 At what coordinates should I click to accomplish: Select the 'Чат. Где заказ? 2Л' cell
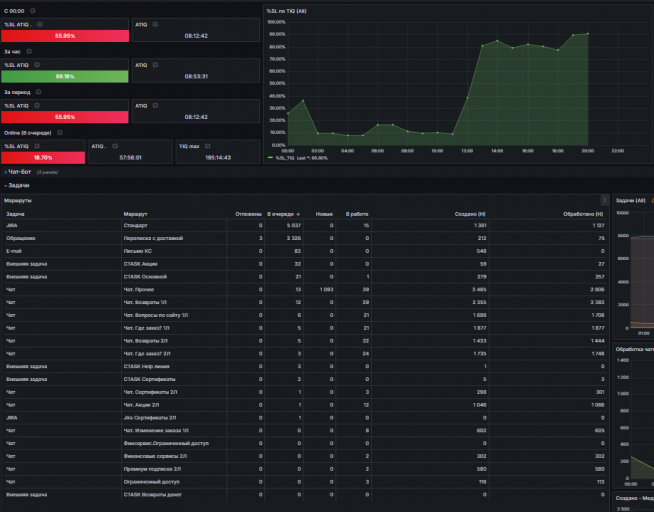(x=174, y=354)
